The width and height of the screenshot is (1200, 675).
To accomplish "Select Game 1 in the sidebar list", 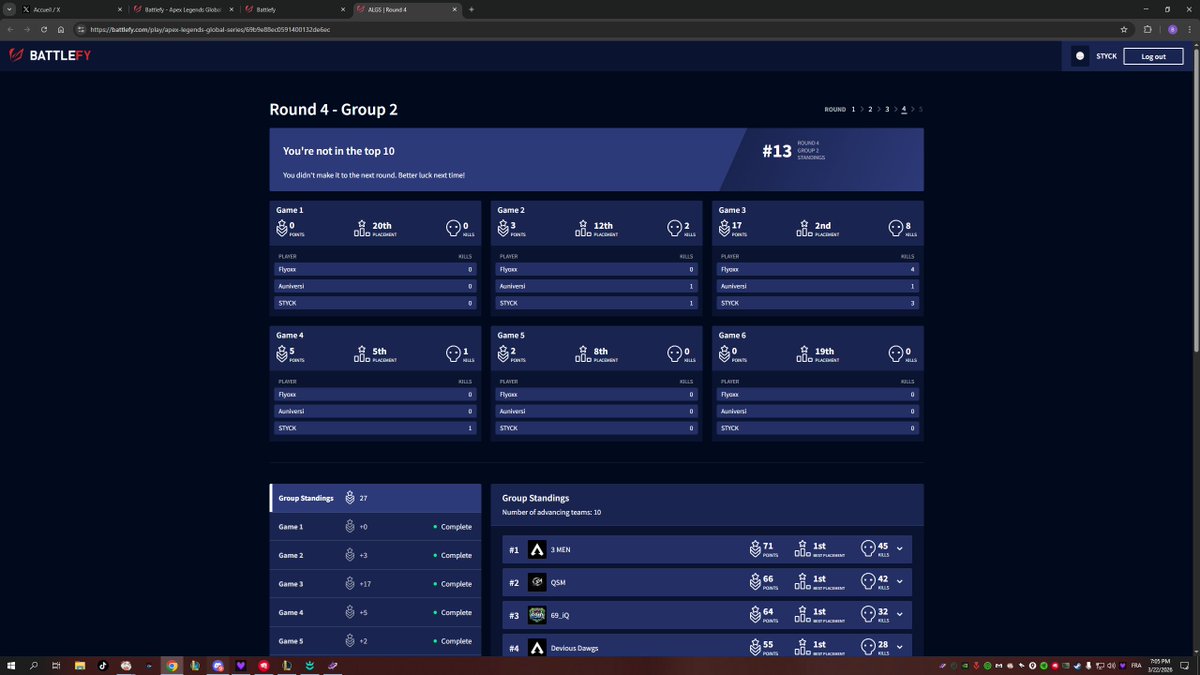I will tap(376, 527).
